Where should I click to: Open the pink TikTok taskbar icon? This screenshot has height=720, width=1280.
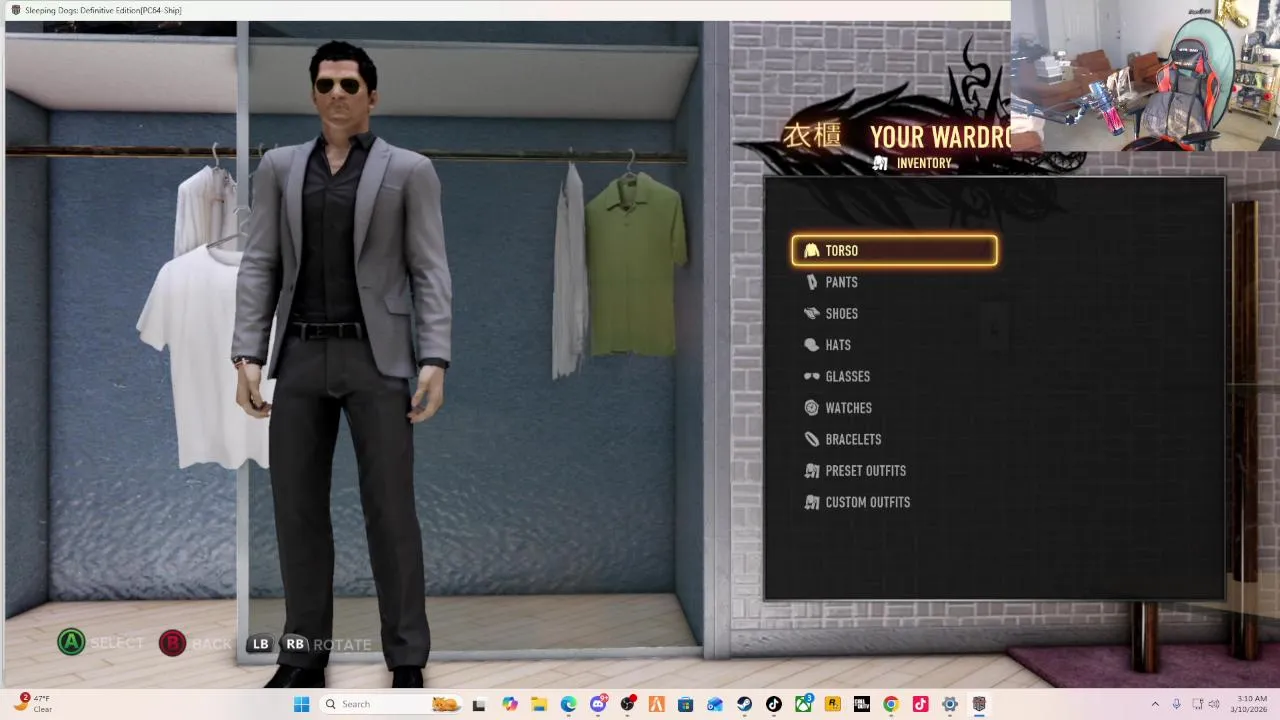(x=920, y=704)
